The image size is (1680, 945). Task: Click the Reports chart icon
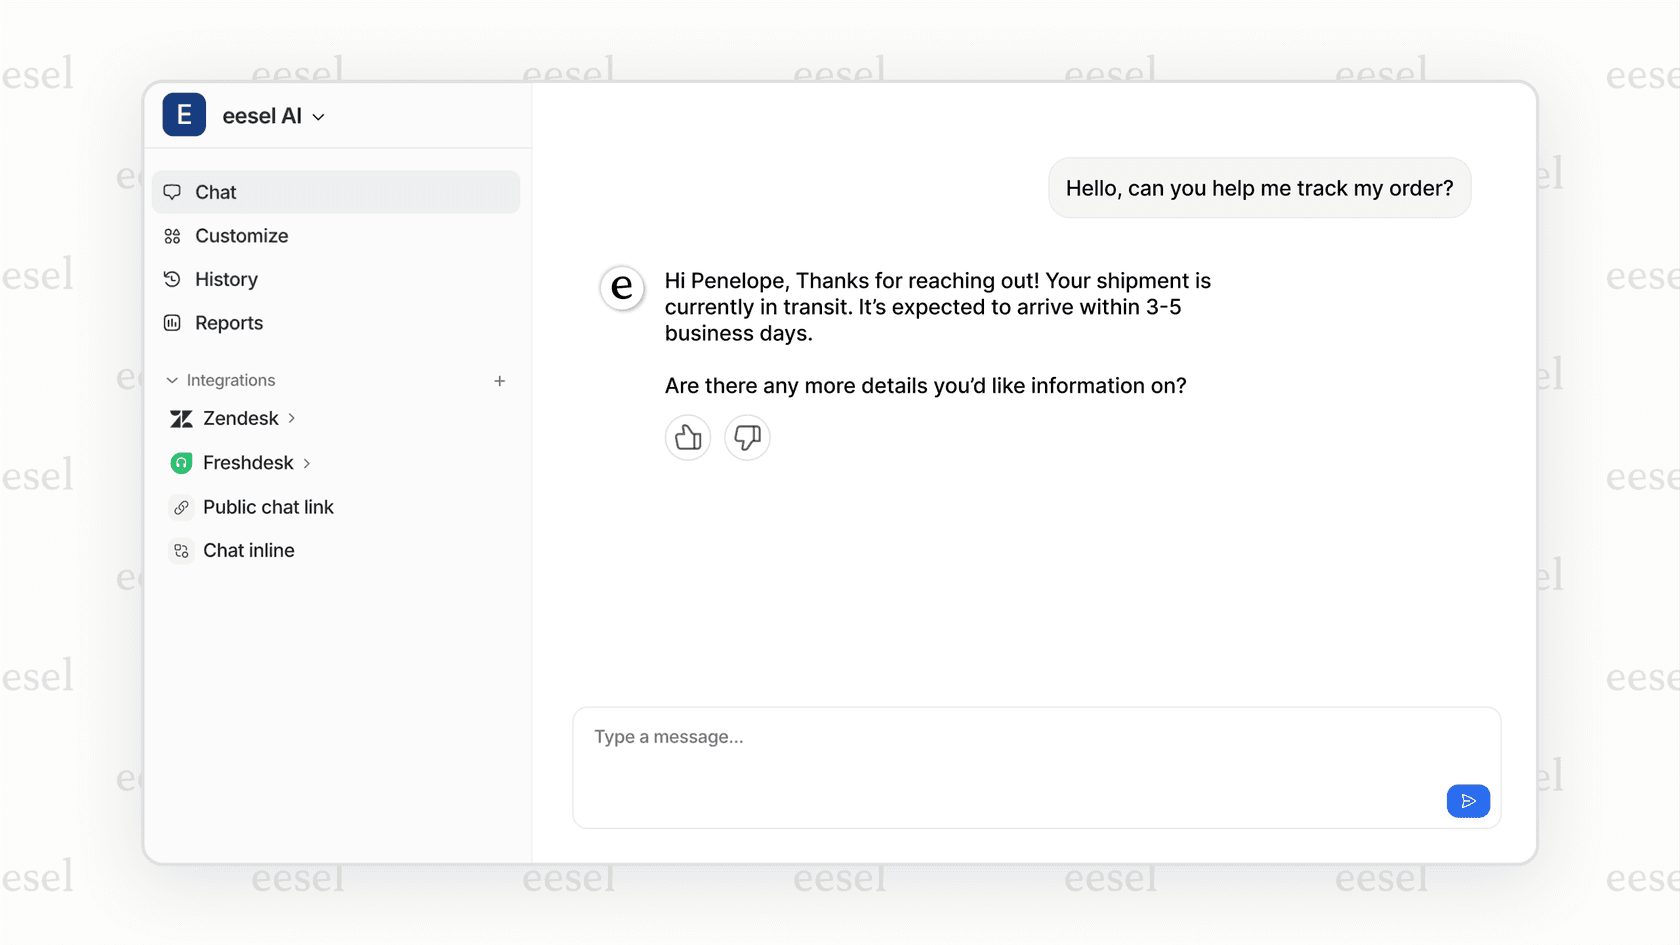pyautogui.click(x=172, y=323)
